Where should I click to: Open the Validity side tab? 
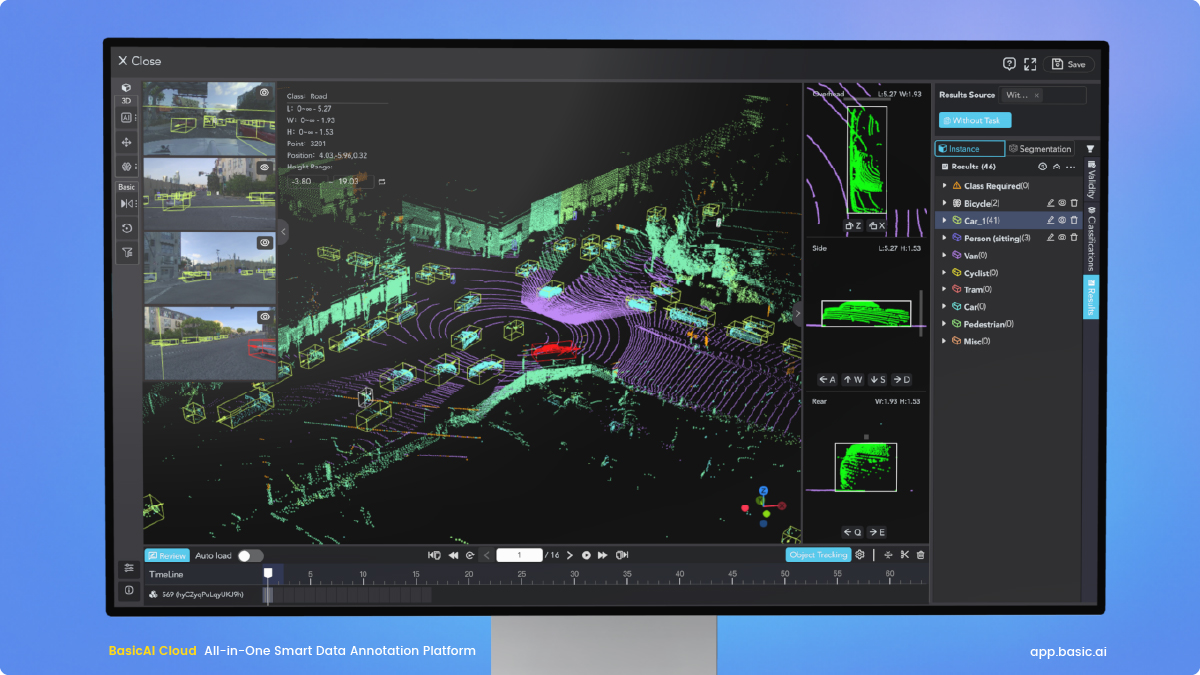click(1091, 180)
